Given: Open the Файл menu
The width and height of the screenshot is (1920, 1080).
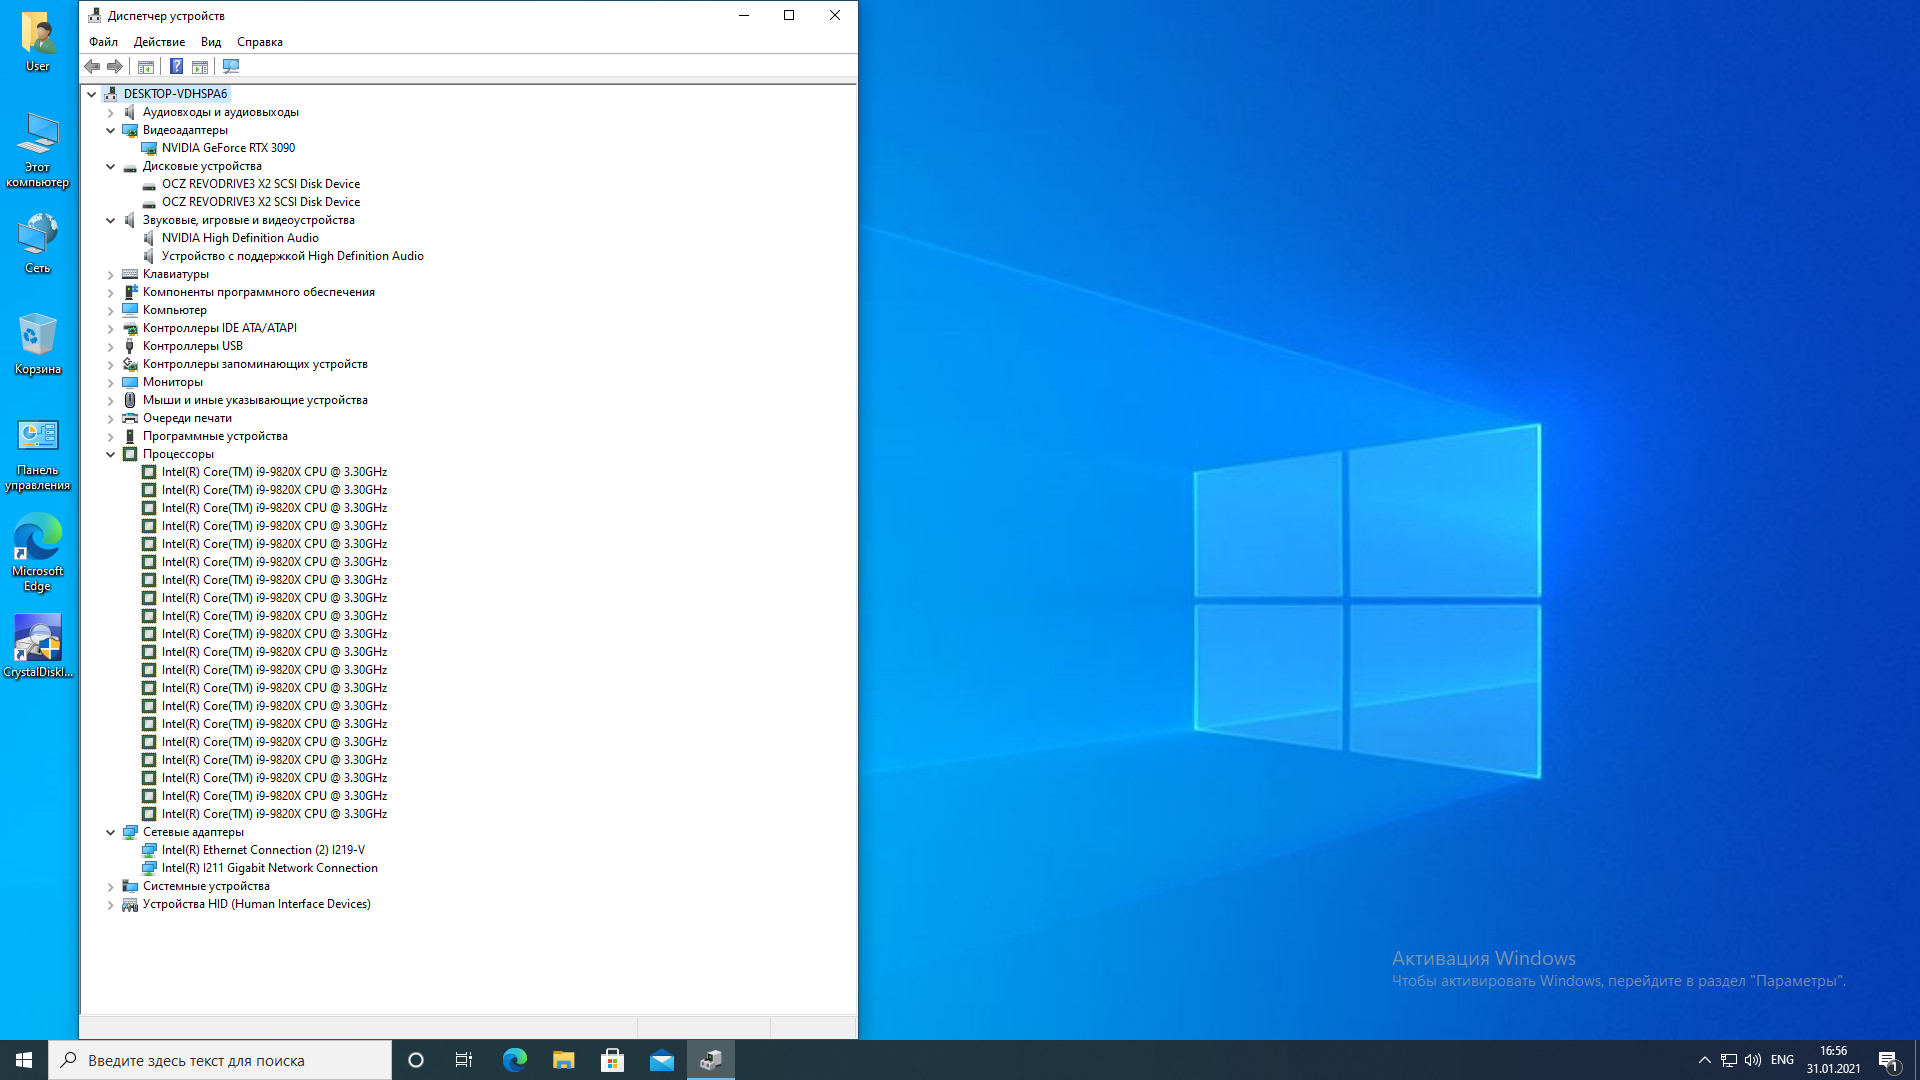Looking at the screenshot, I should (103, 42).
